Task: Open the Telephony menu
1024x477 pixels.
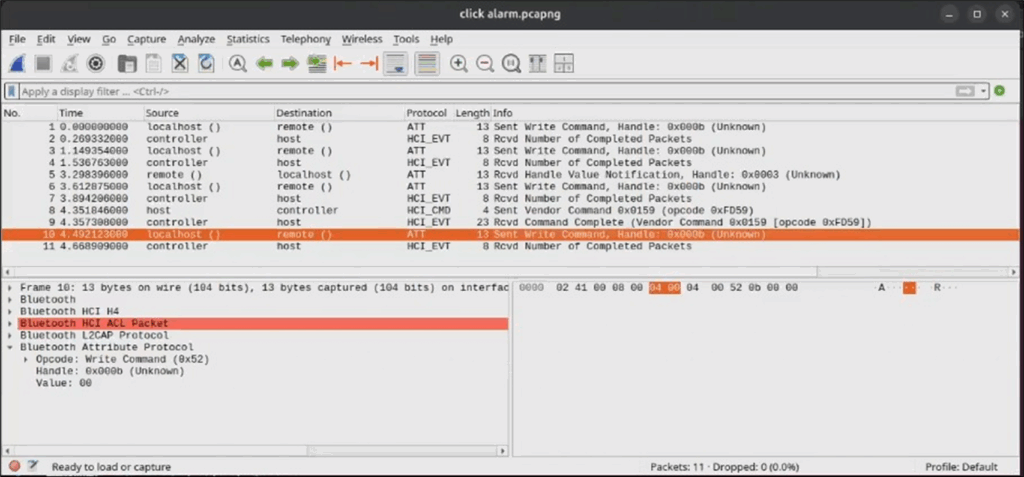Action: click(306, 39)
